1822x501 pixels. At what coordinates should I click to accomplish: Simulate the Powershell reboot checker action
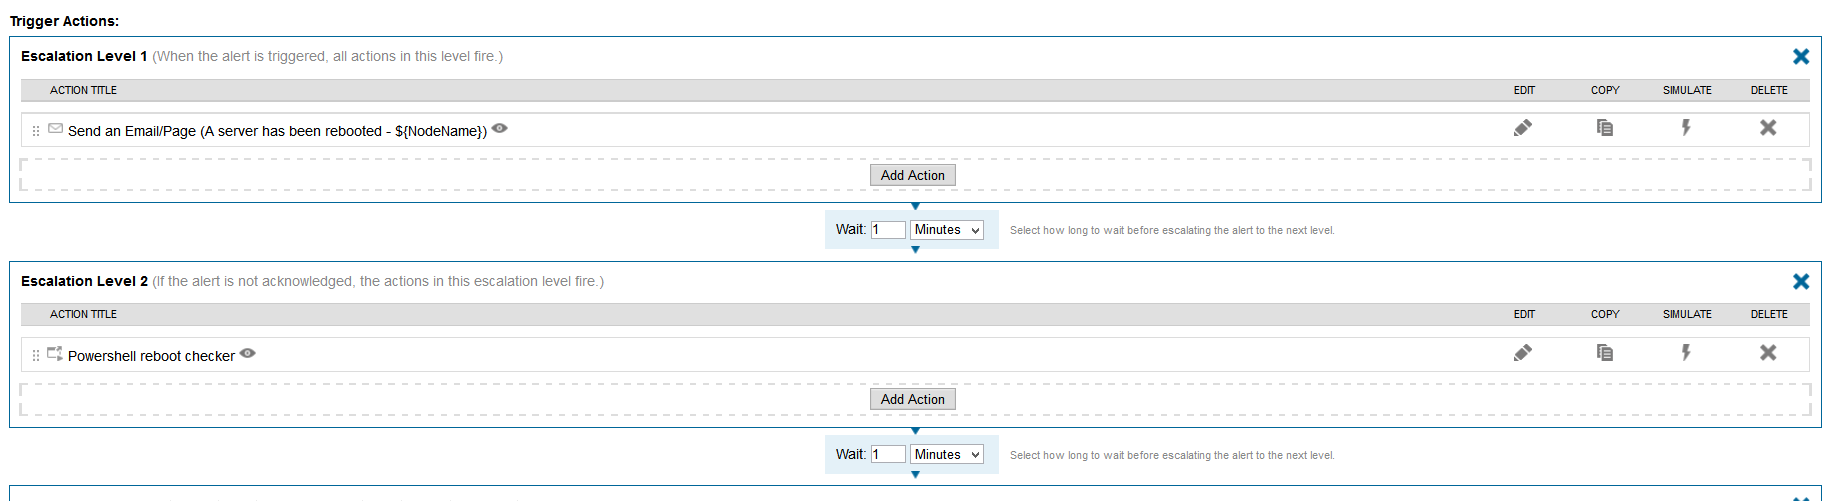[1686, 353]
